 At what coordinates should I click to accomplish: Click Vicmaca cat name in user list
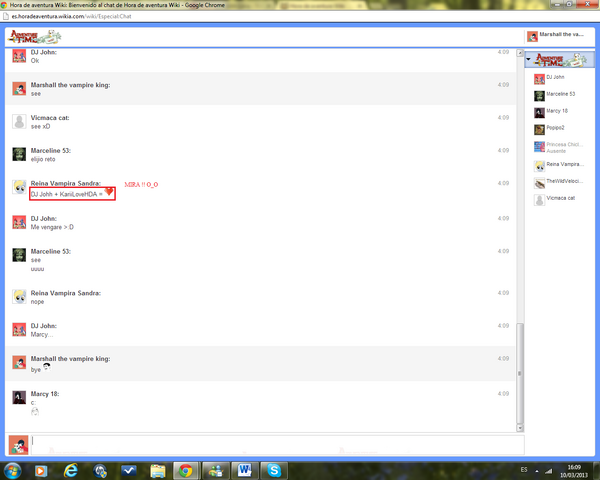(x=561, y=198)
